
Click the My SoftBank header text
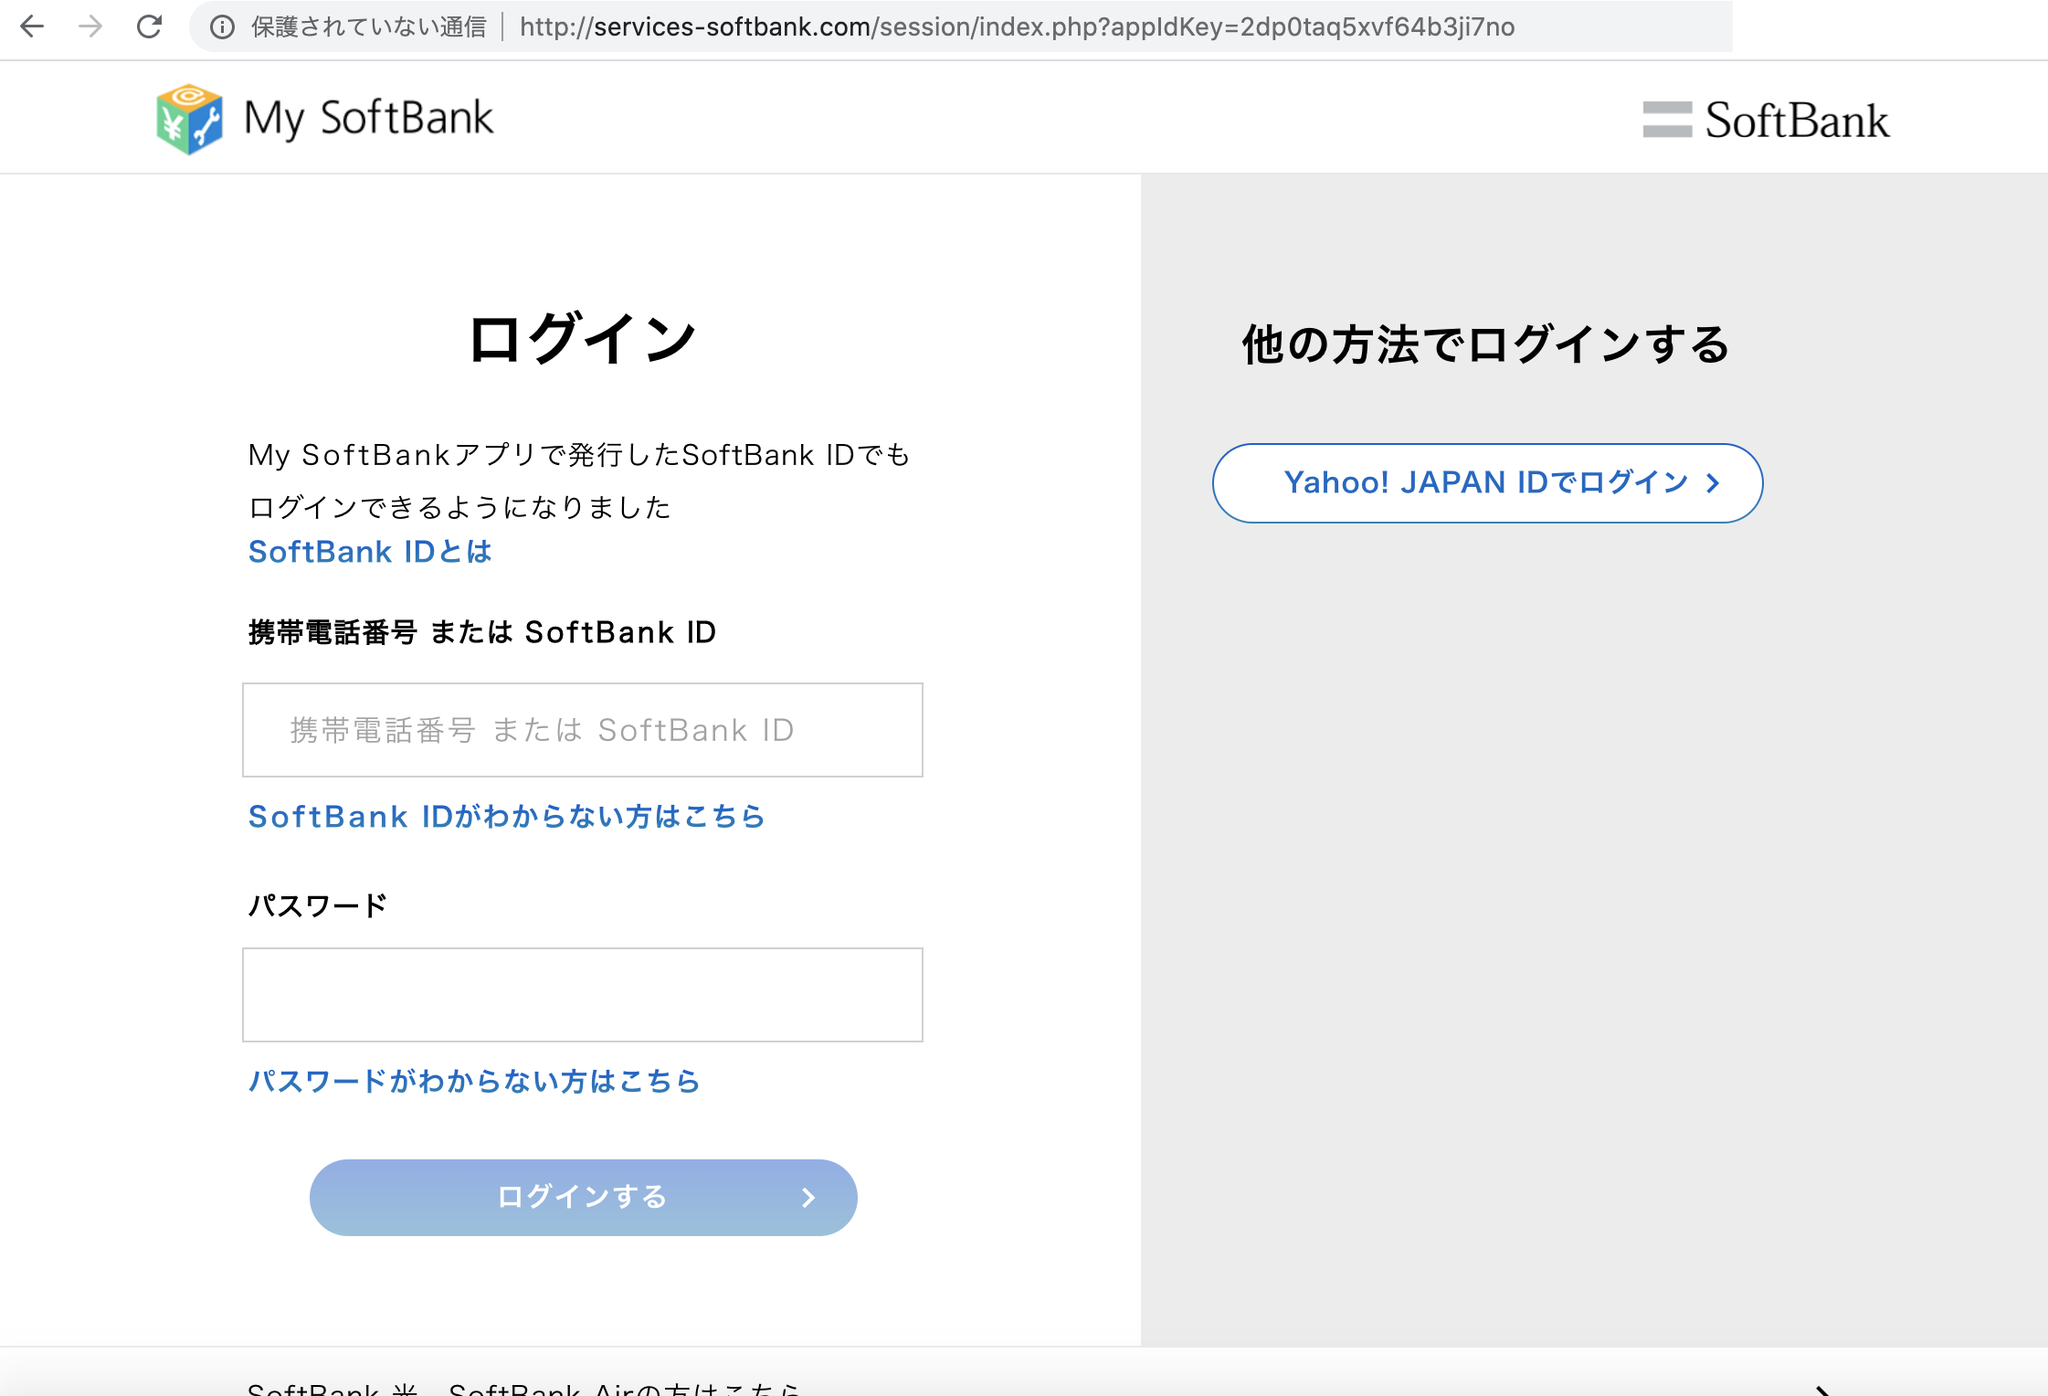click(368, 118)
